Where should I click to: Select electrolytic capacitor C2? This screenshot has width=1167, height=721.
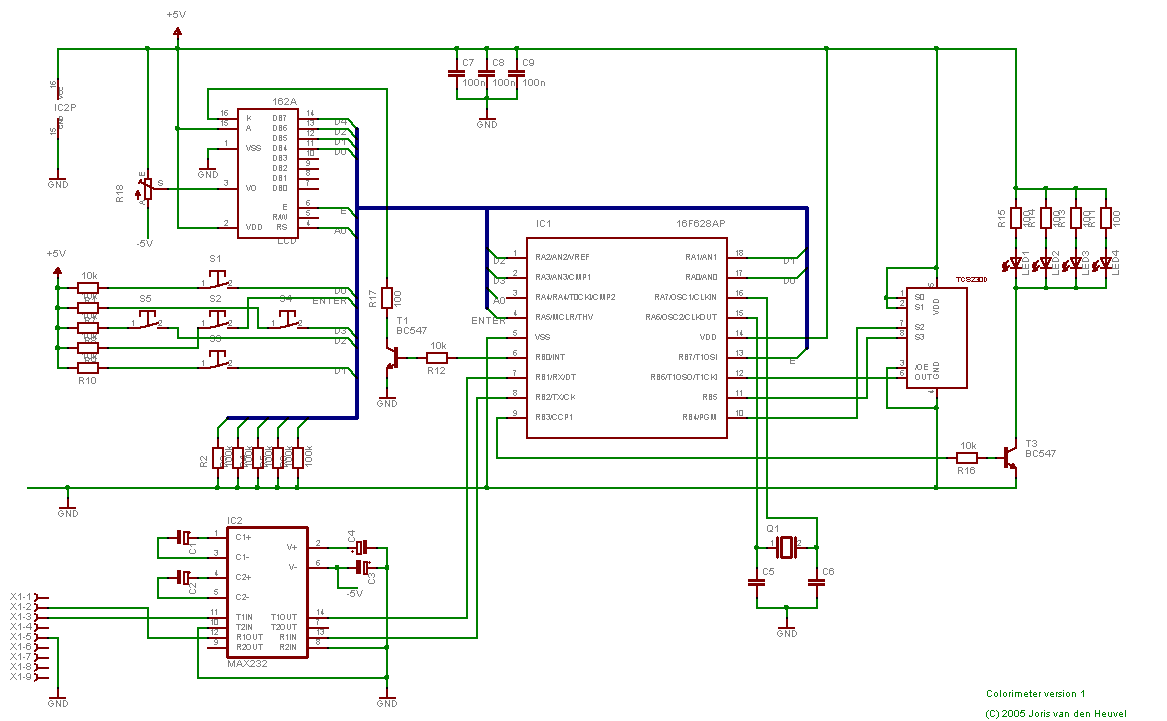pyautogui.click(x=183, y=577)
